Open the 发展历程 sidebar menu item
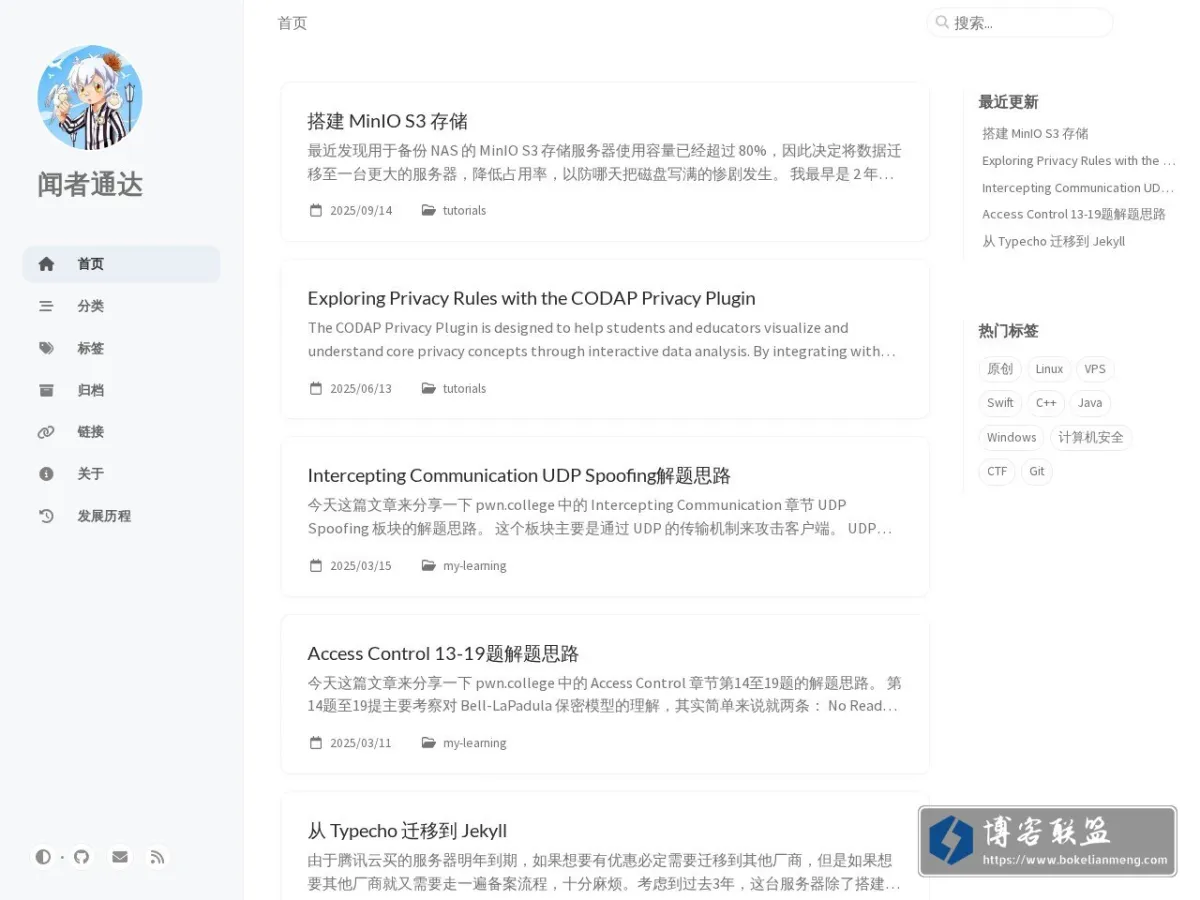This screenshot has height=900, width=1200. point(121,516)
